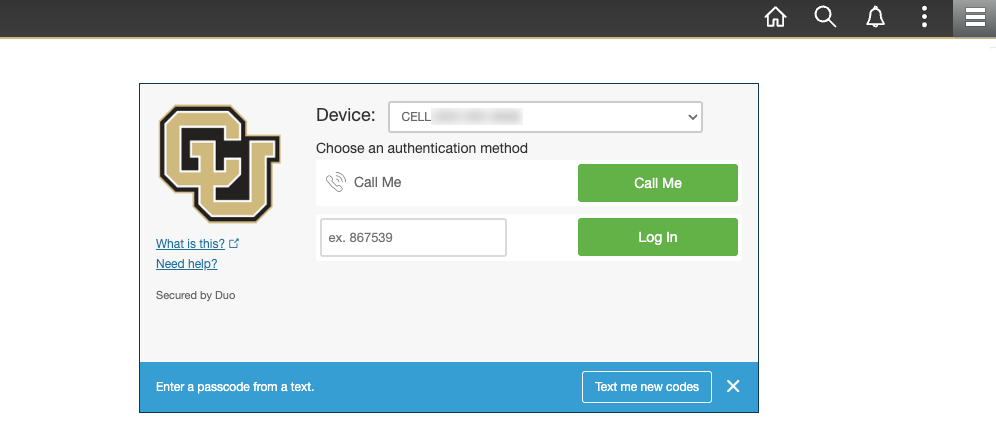Open the Need help? link

click(187, 264)
